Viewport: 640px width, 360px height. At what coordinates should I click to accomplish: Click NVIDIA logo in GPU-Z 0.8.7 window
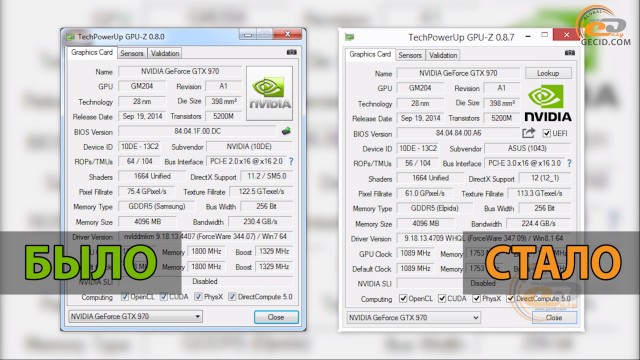548,103
